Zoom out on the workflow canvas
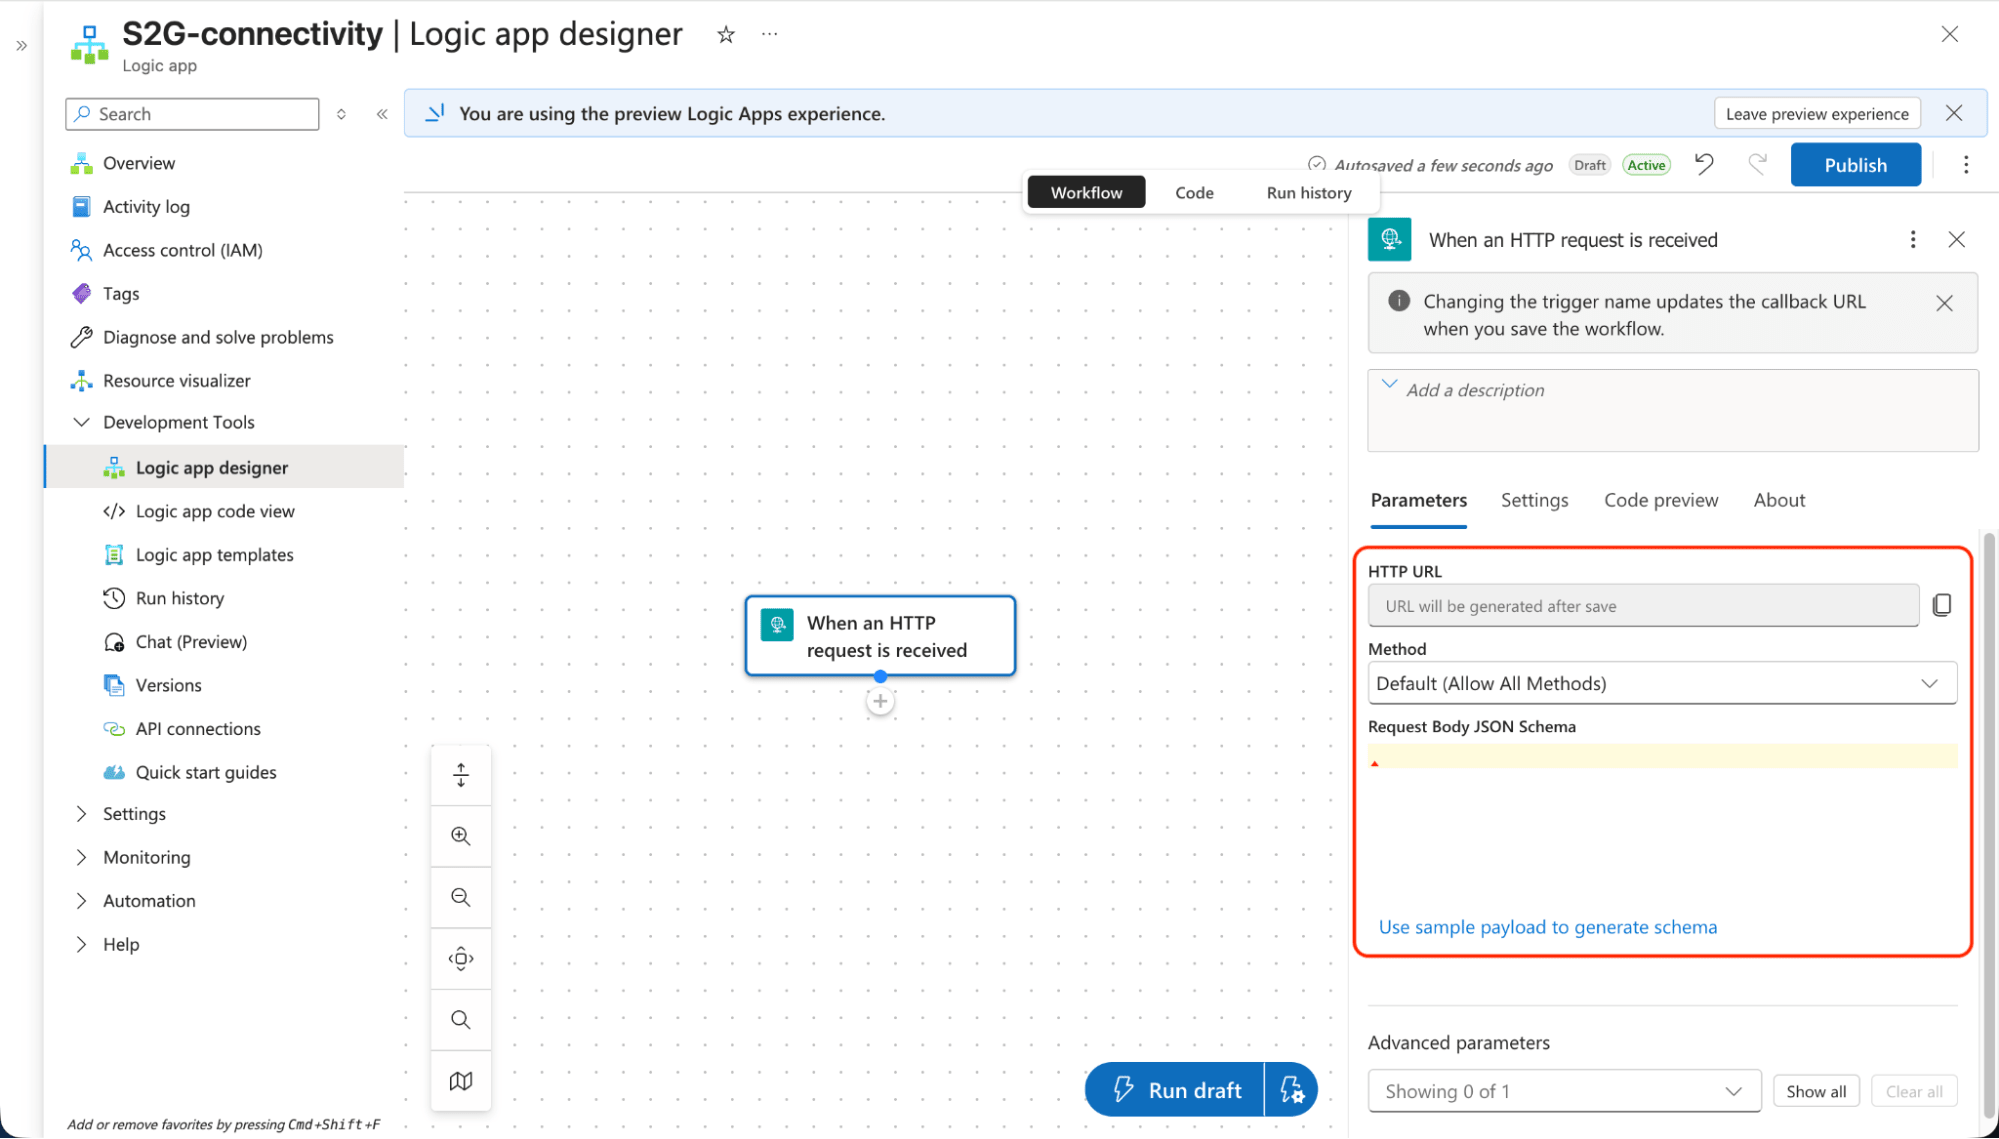This screenshot has width=1999, height=1139. pyautogui.click(x=461, y=897)
